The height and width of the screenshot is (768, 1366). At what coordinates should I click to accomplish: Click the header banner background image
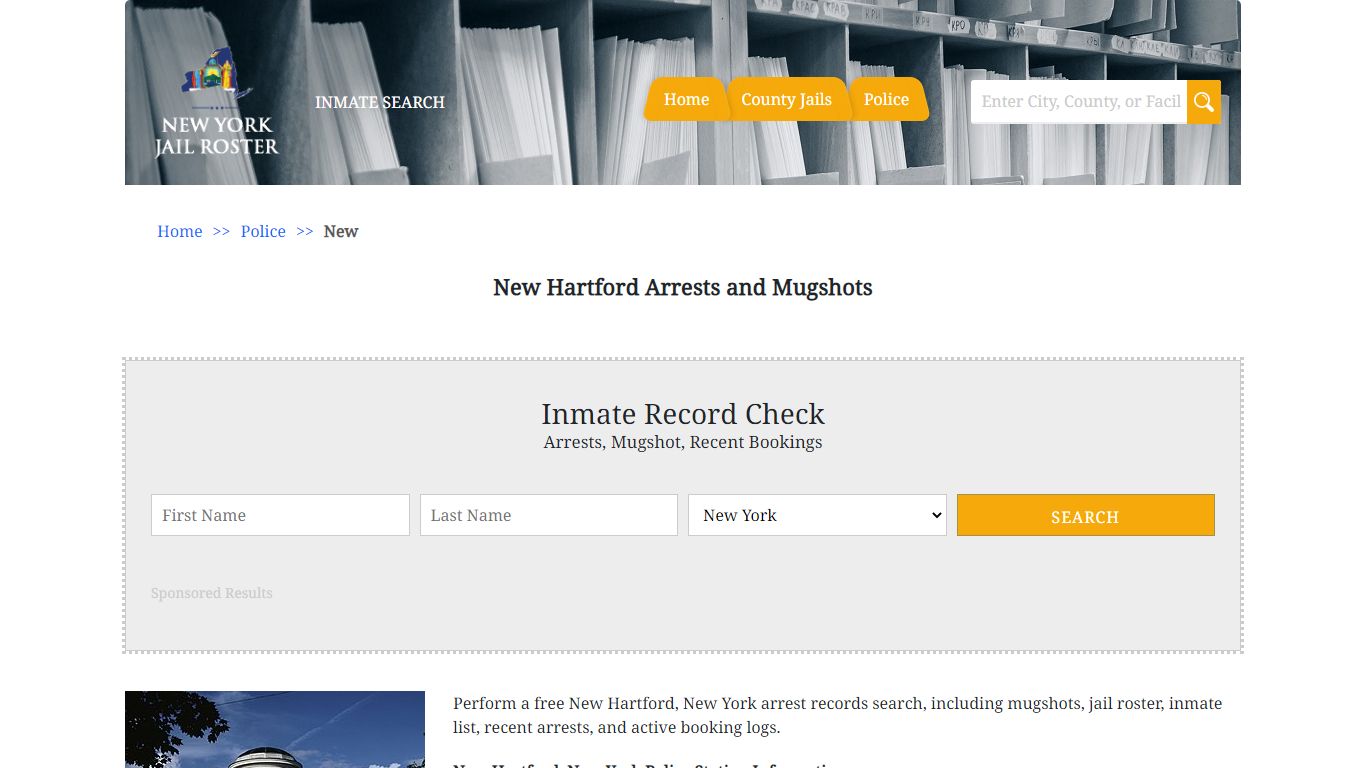(x=600, y=40)
